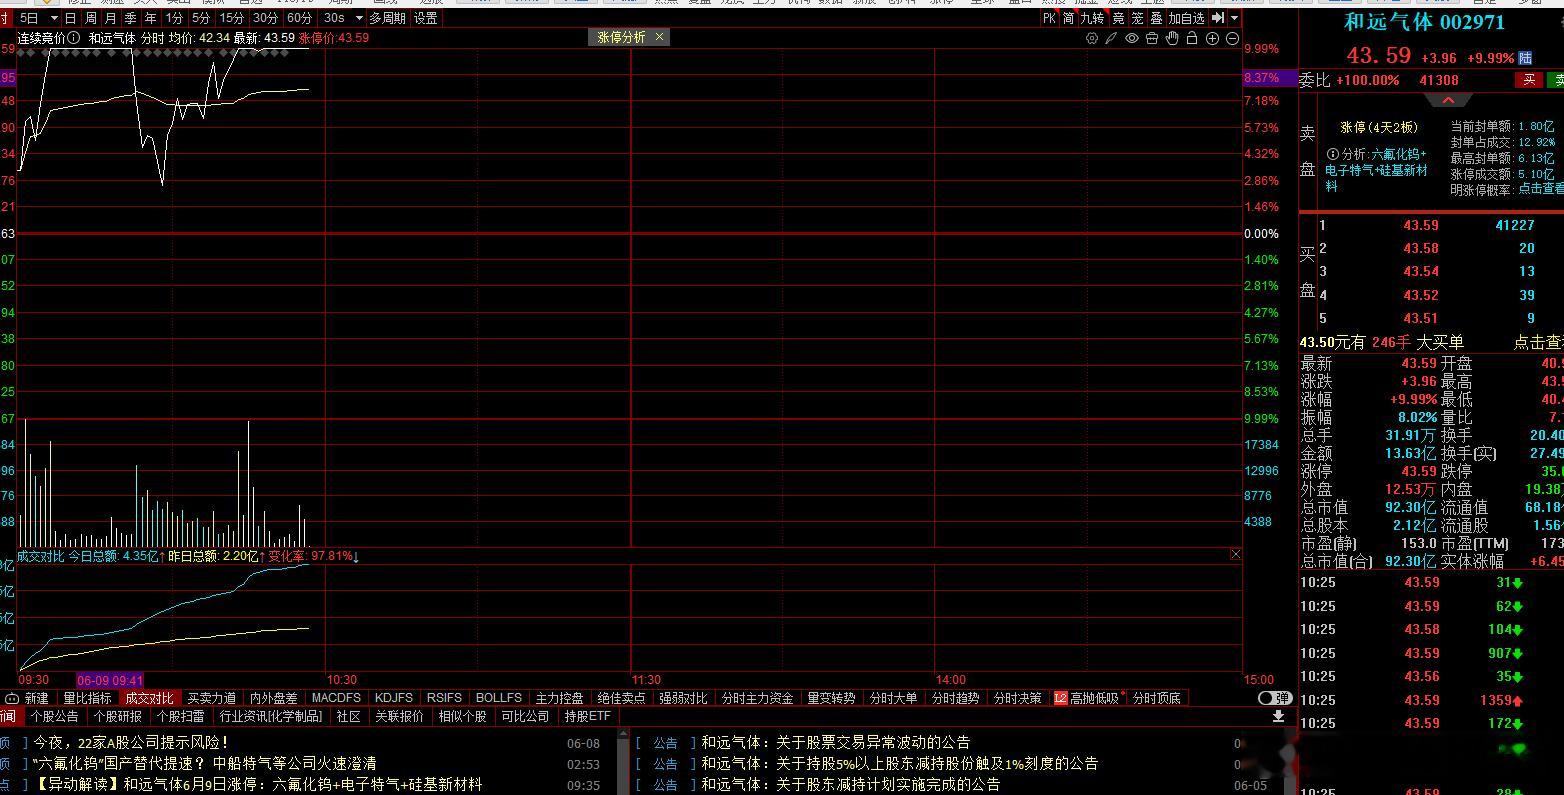Toggle the eye visibility icon on chart

tap(1132, 38)
